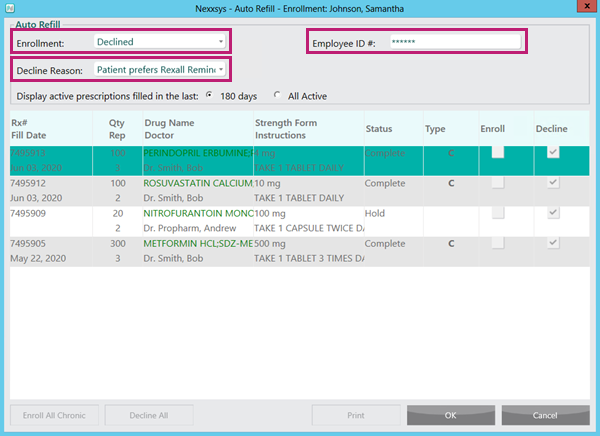Select the All Active radio button
This screenshot has width=600, height=436.
coord(278,97)
